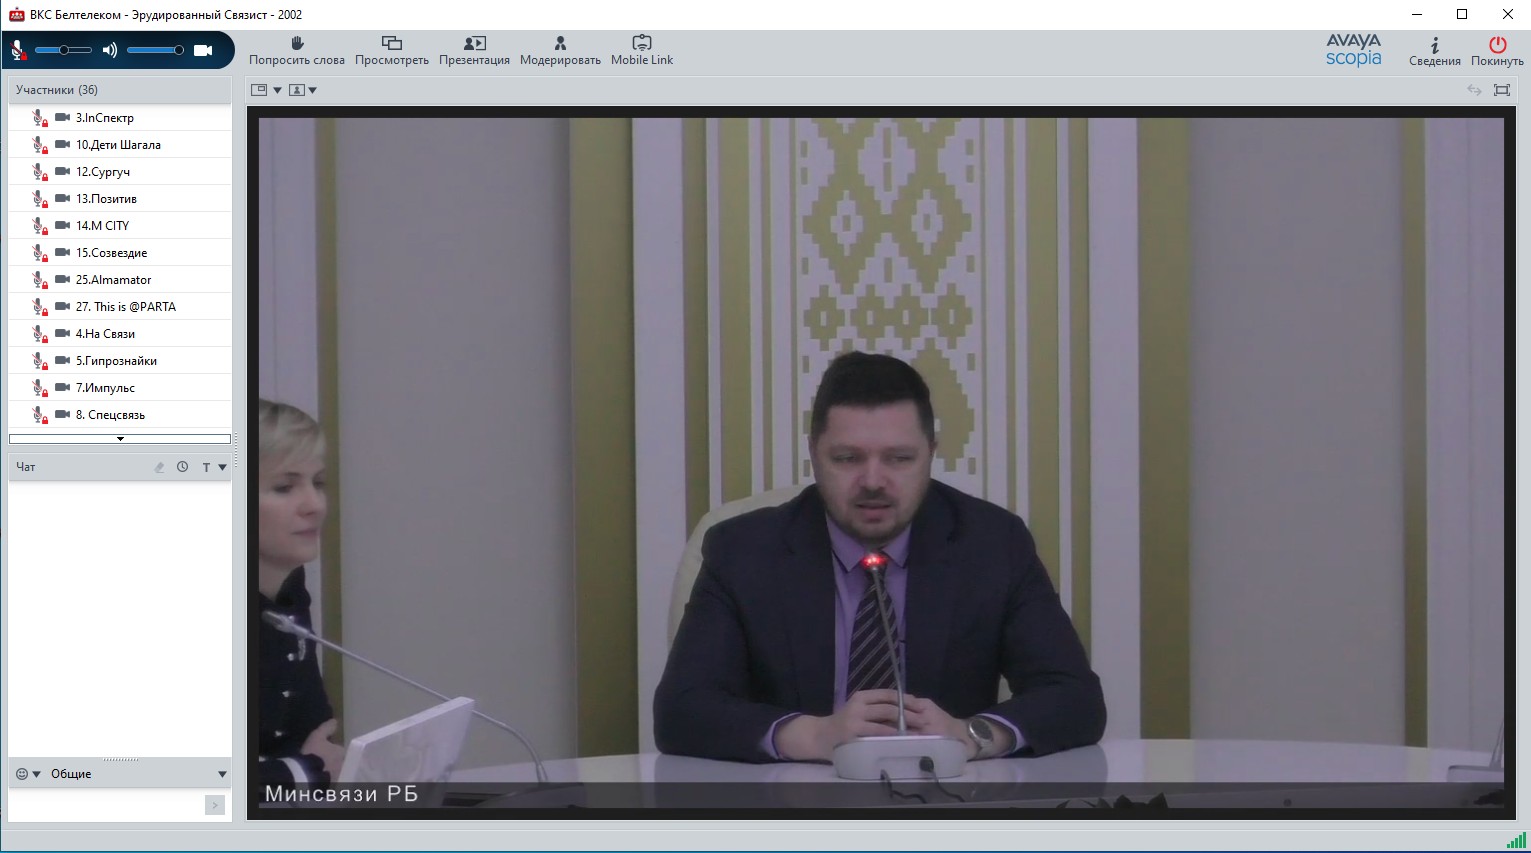
Task: Select participant 14.M CITY
Action: click(x=120, y=226)
